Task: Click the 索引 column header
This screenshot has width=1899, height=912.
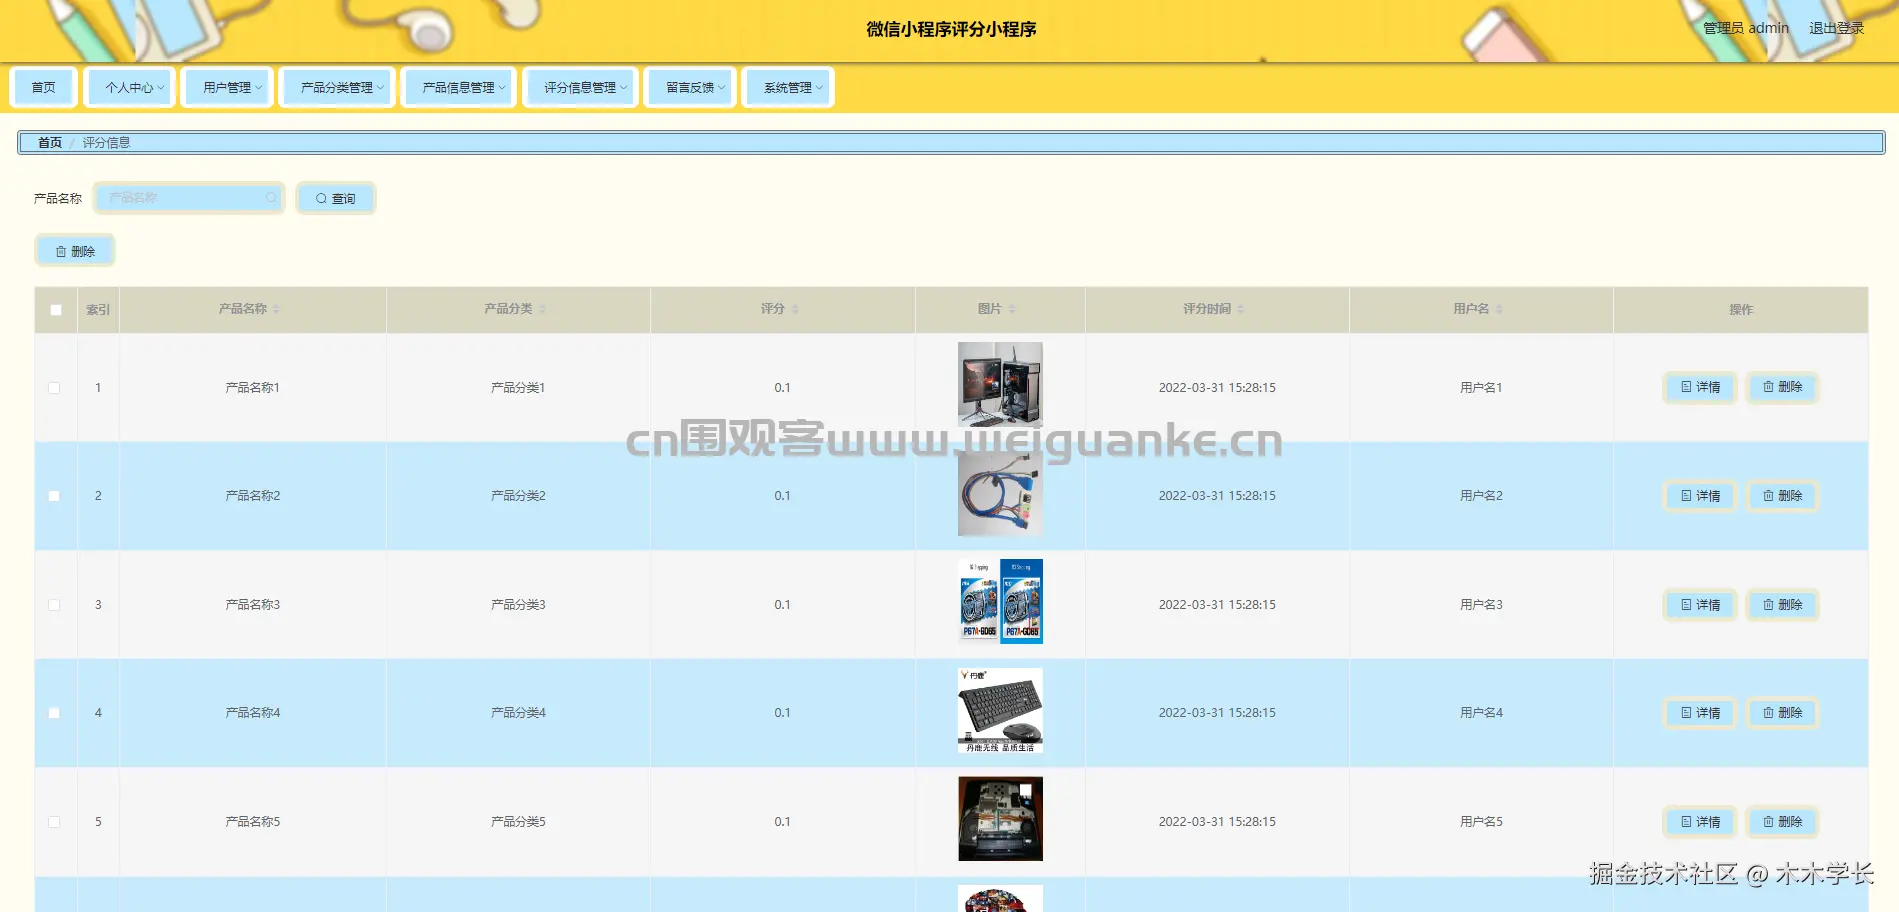Action: click(98, 310)
